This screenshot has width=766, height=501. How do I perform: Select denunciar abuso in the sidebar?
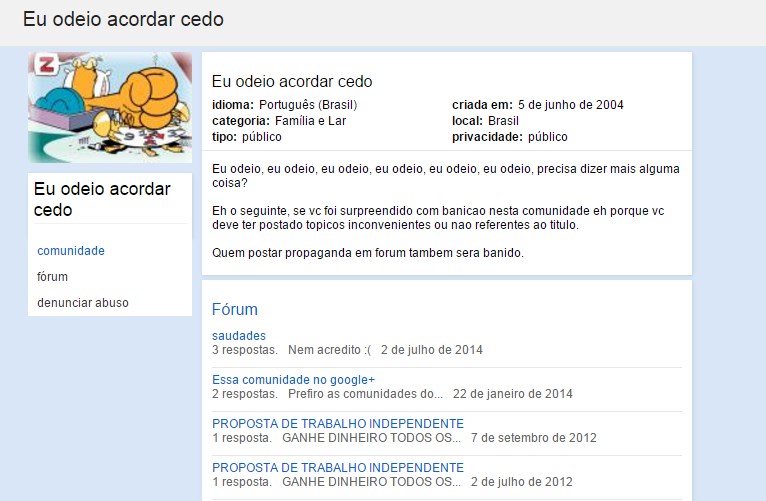[83, 303]
